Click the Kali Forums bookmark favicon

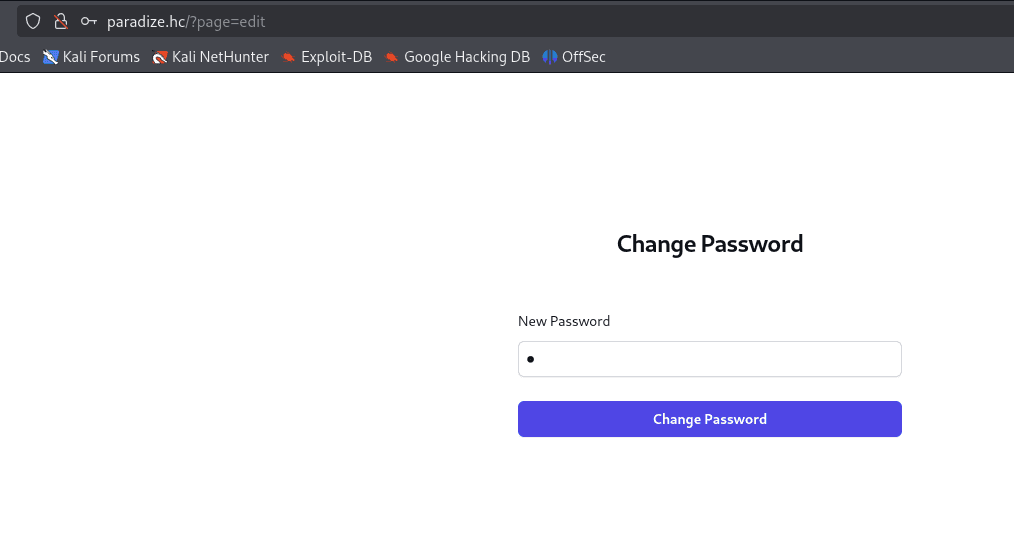pyautogui.click(x=51, y=57)
